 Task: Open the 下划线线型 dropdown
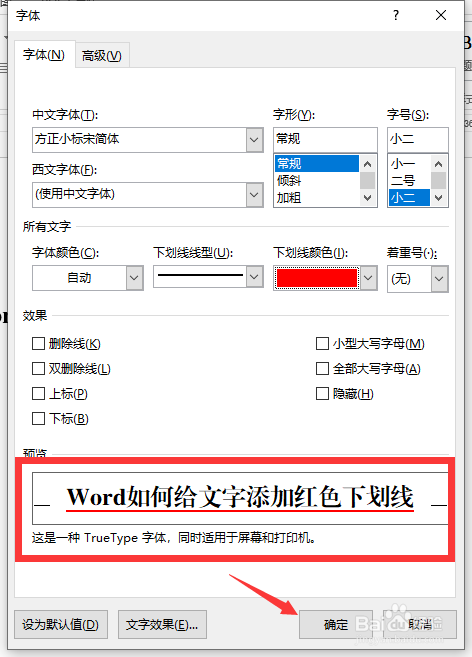click(208, 277)
